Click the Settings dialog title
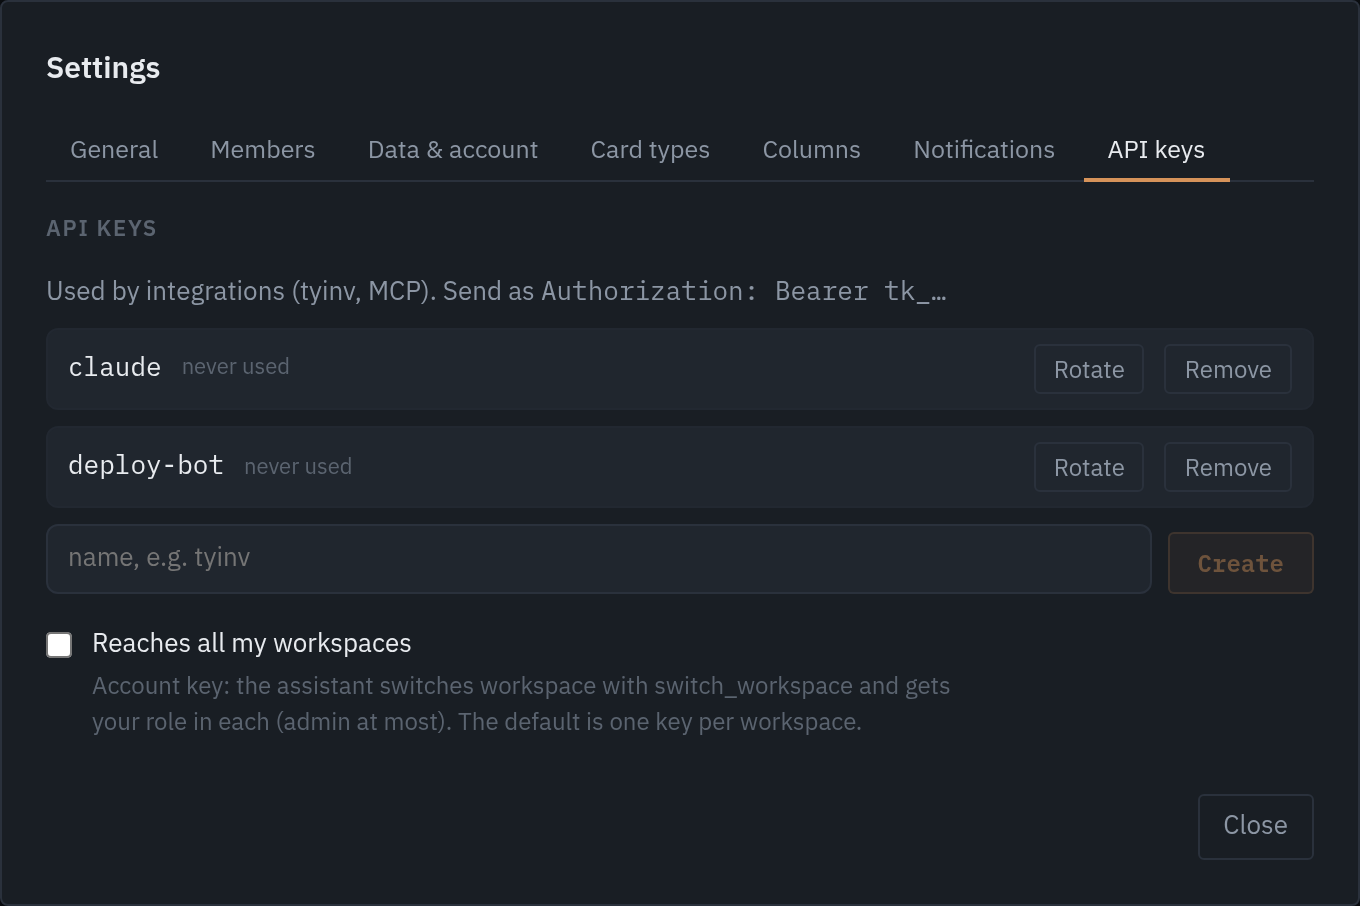 pos(103,68)
